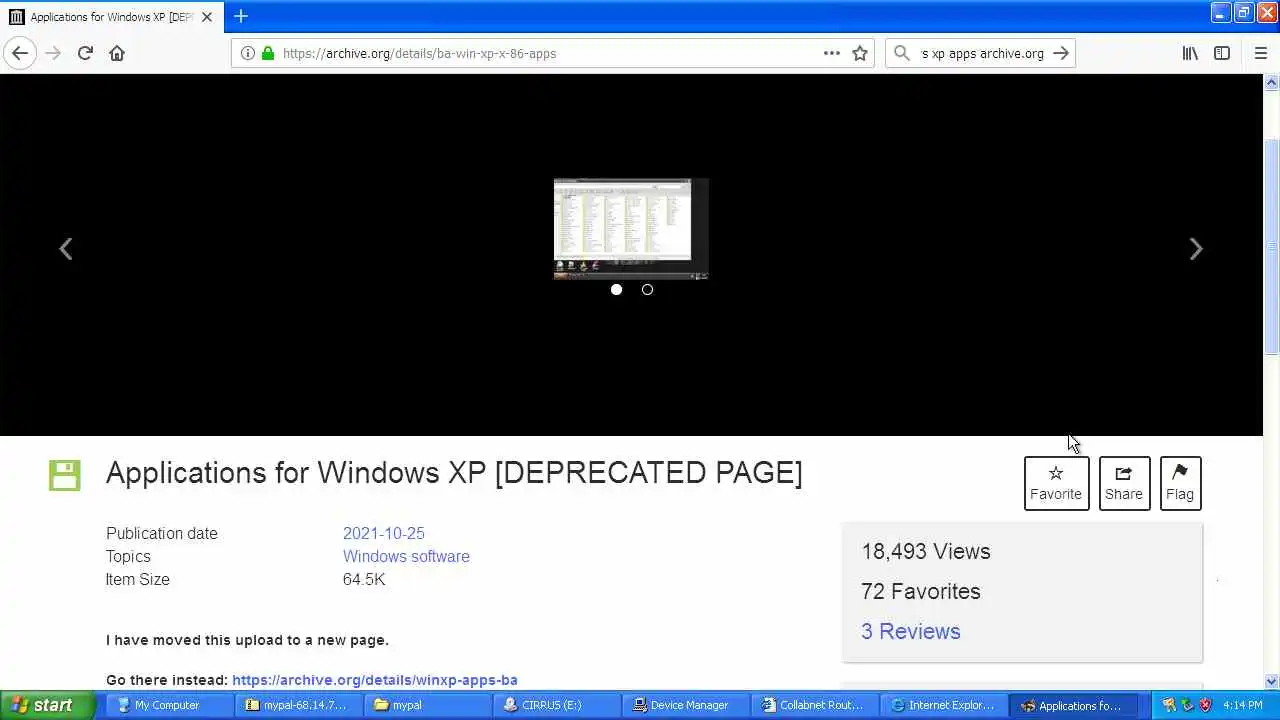1280x720 pixels.
Task: Close the Applications for Windows XP tab
Action: pos(207,17)
